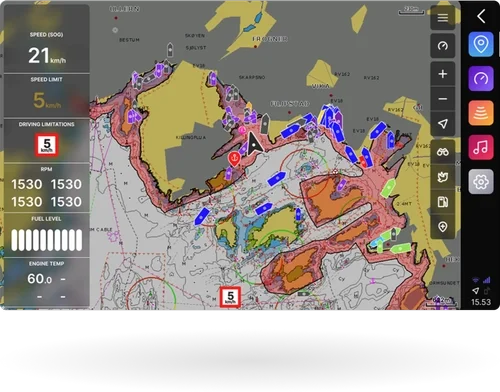This screenshot has width=500, height=392.
Task: Open the gray settings gear app
Action: [481, 182]
